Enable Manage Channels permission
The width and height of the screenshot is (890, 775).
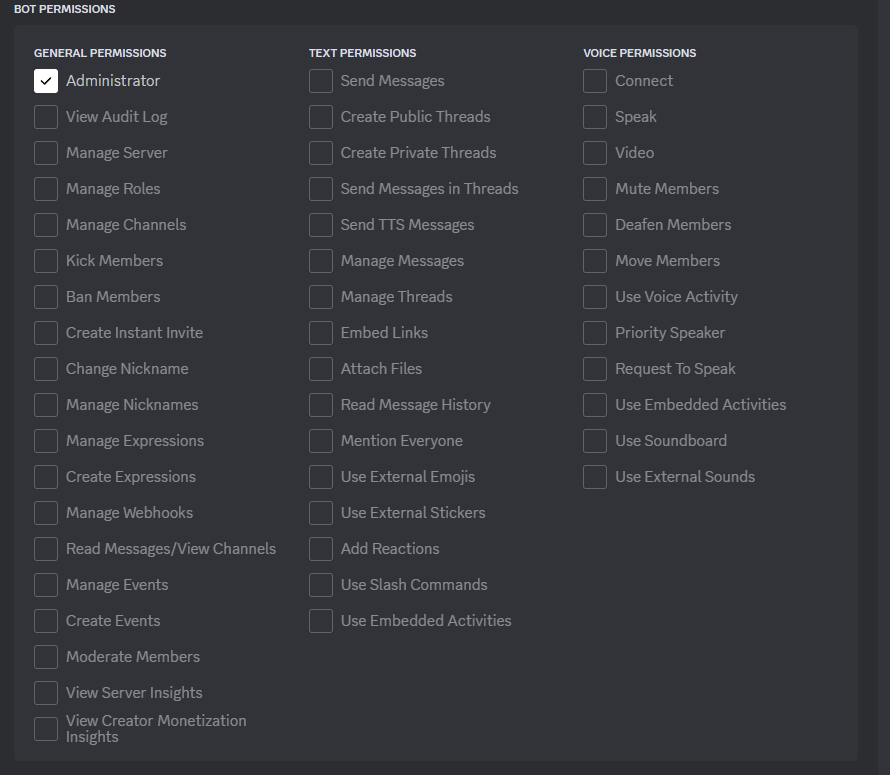coord(46,225)
